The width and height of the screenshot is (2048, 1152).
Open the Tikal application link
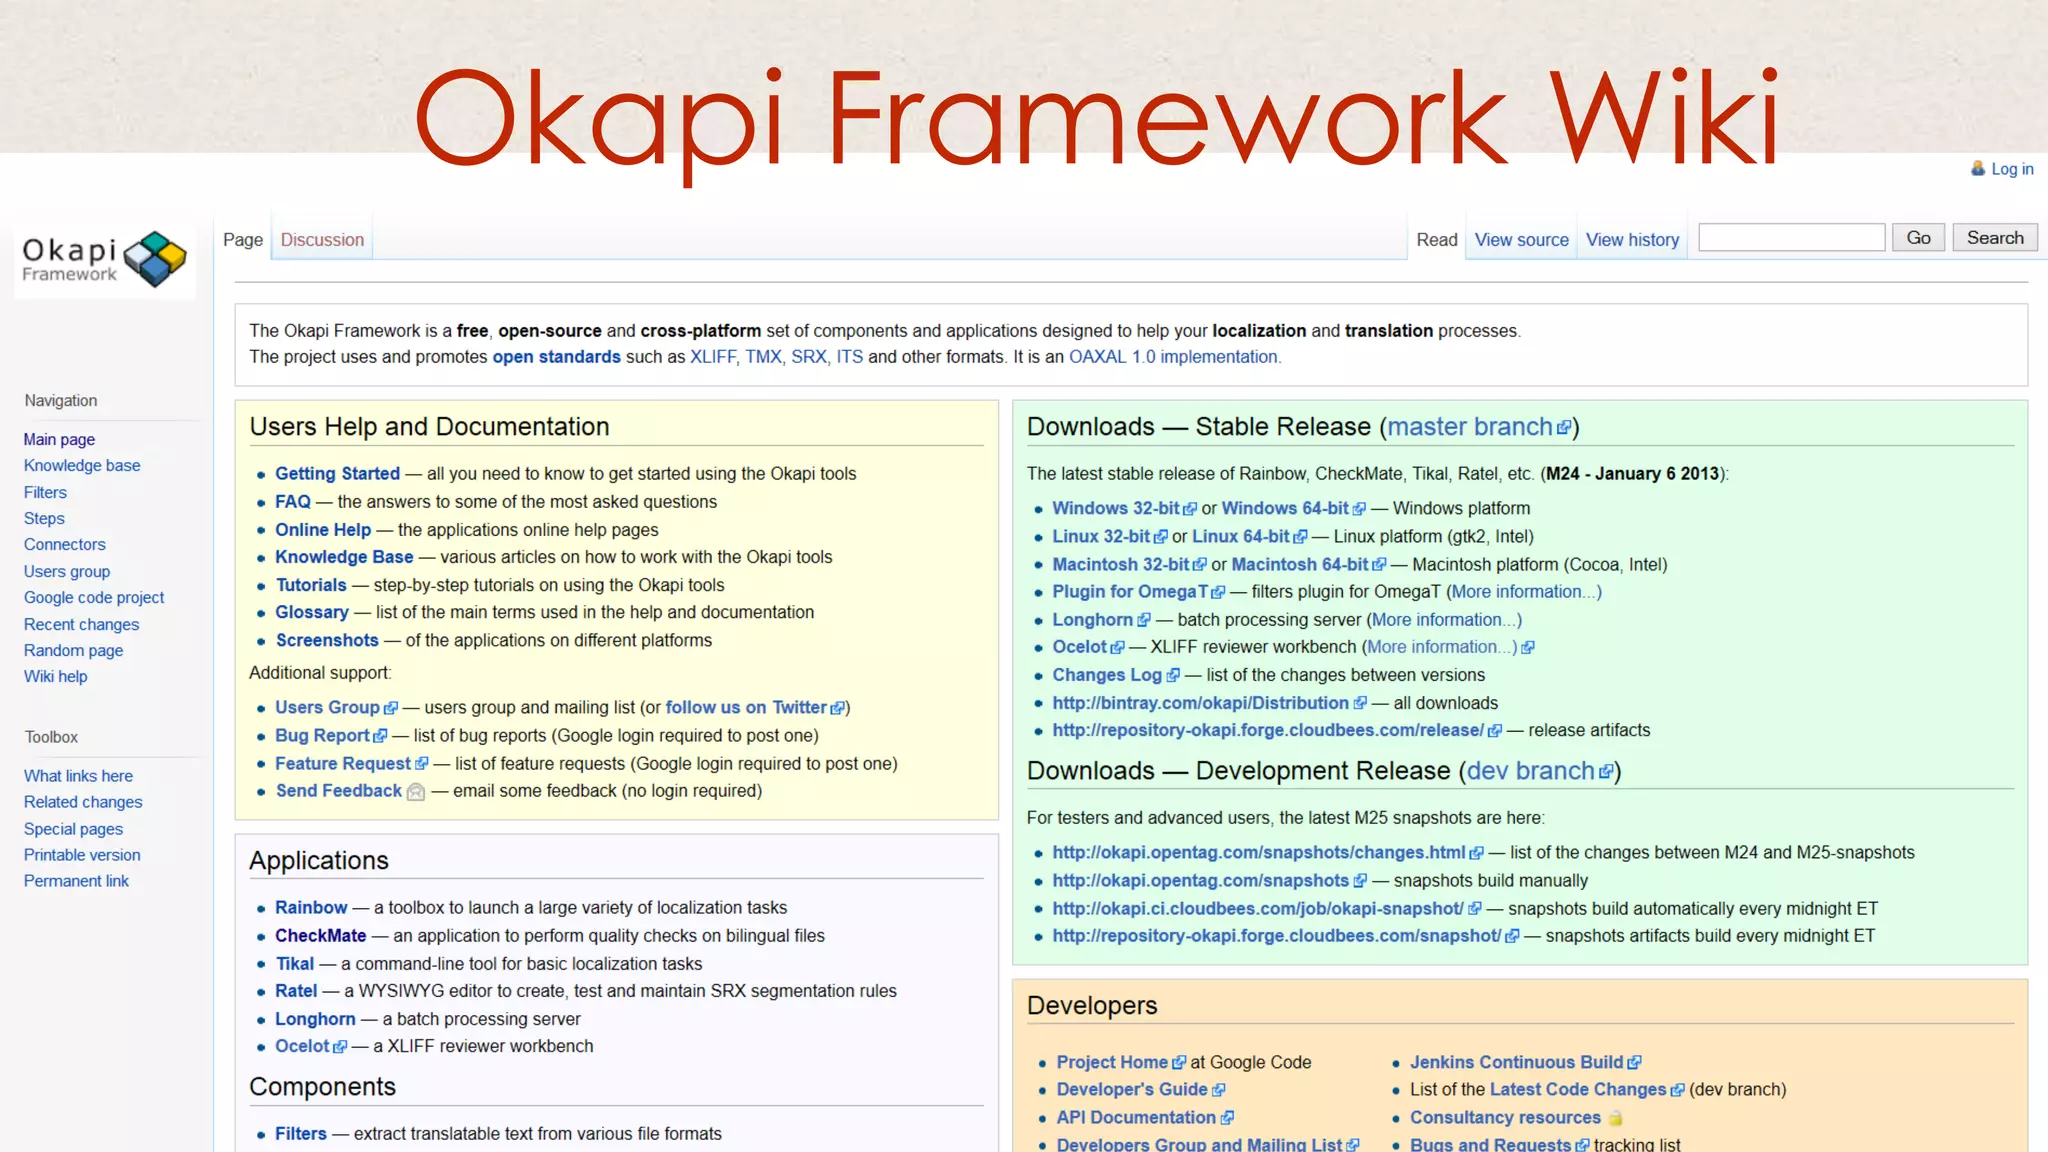click(295, 964)
